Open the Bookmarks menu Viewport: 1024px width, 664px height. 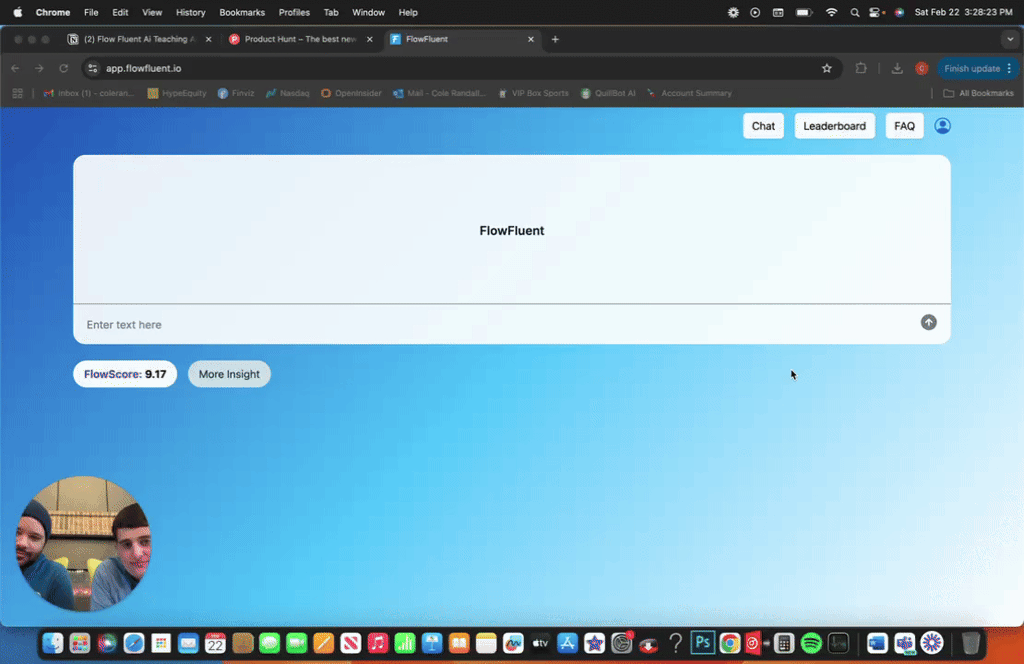click(242, 12)
